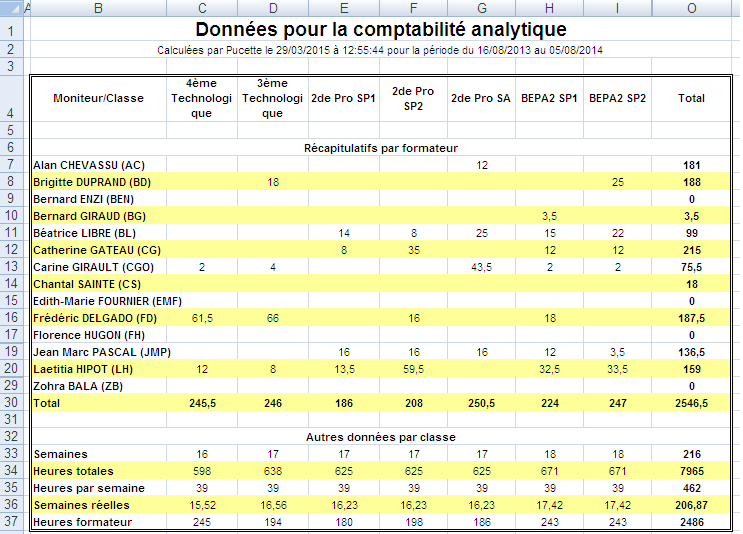The height and width of the screenshot is (534, 743).
Task: Click the 'Total' row label in row 30
Action: 99,403
